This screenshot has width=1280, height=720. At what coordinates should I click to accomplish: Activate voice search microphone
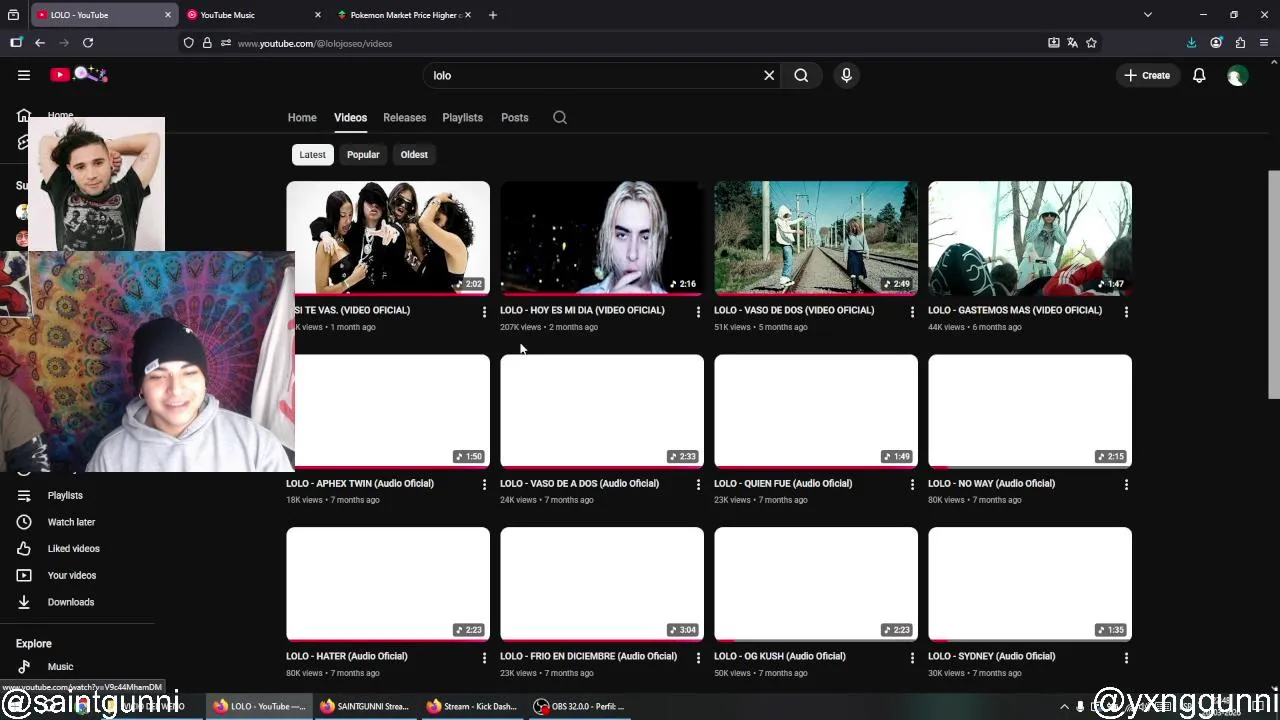coord(846,75)
